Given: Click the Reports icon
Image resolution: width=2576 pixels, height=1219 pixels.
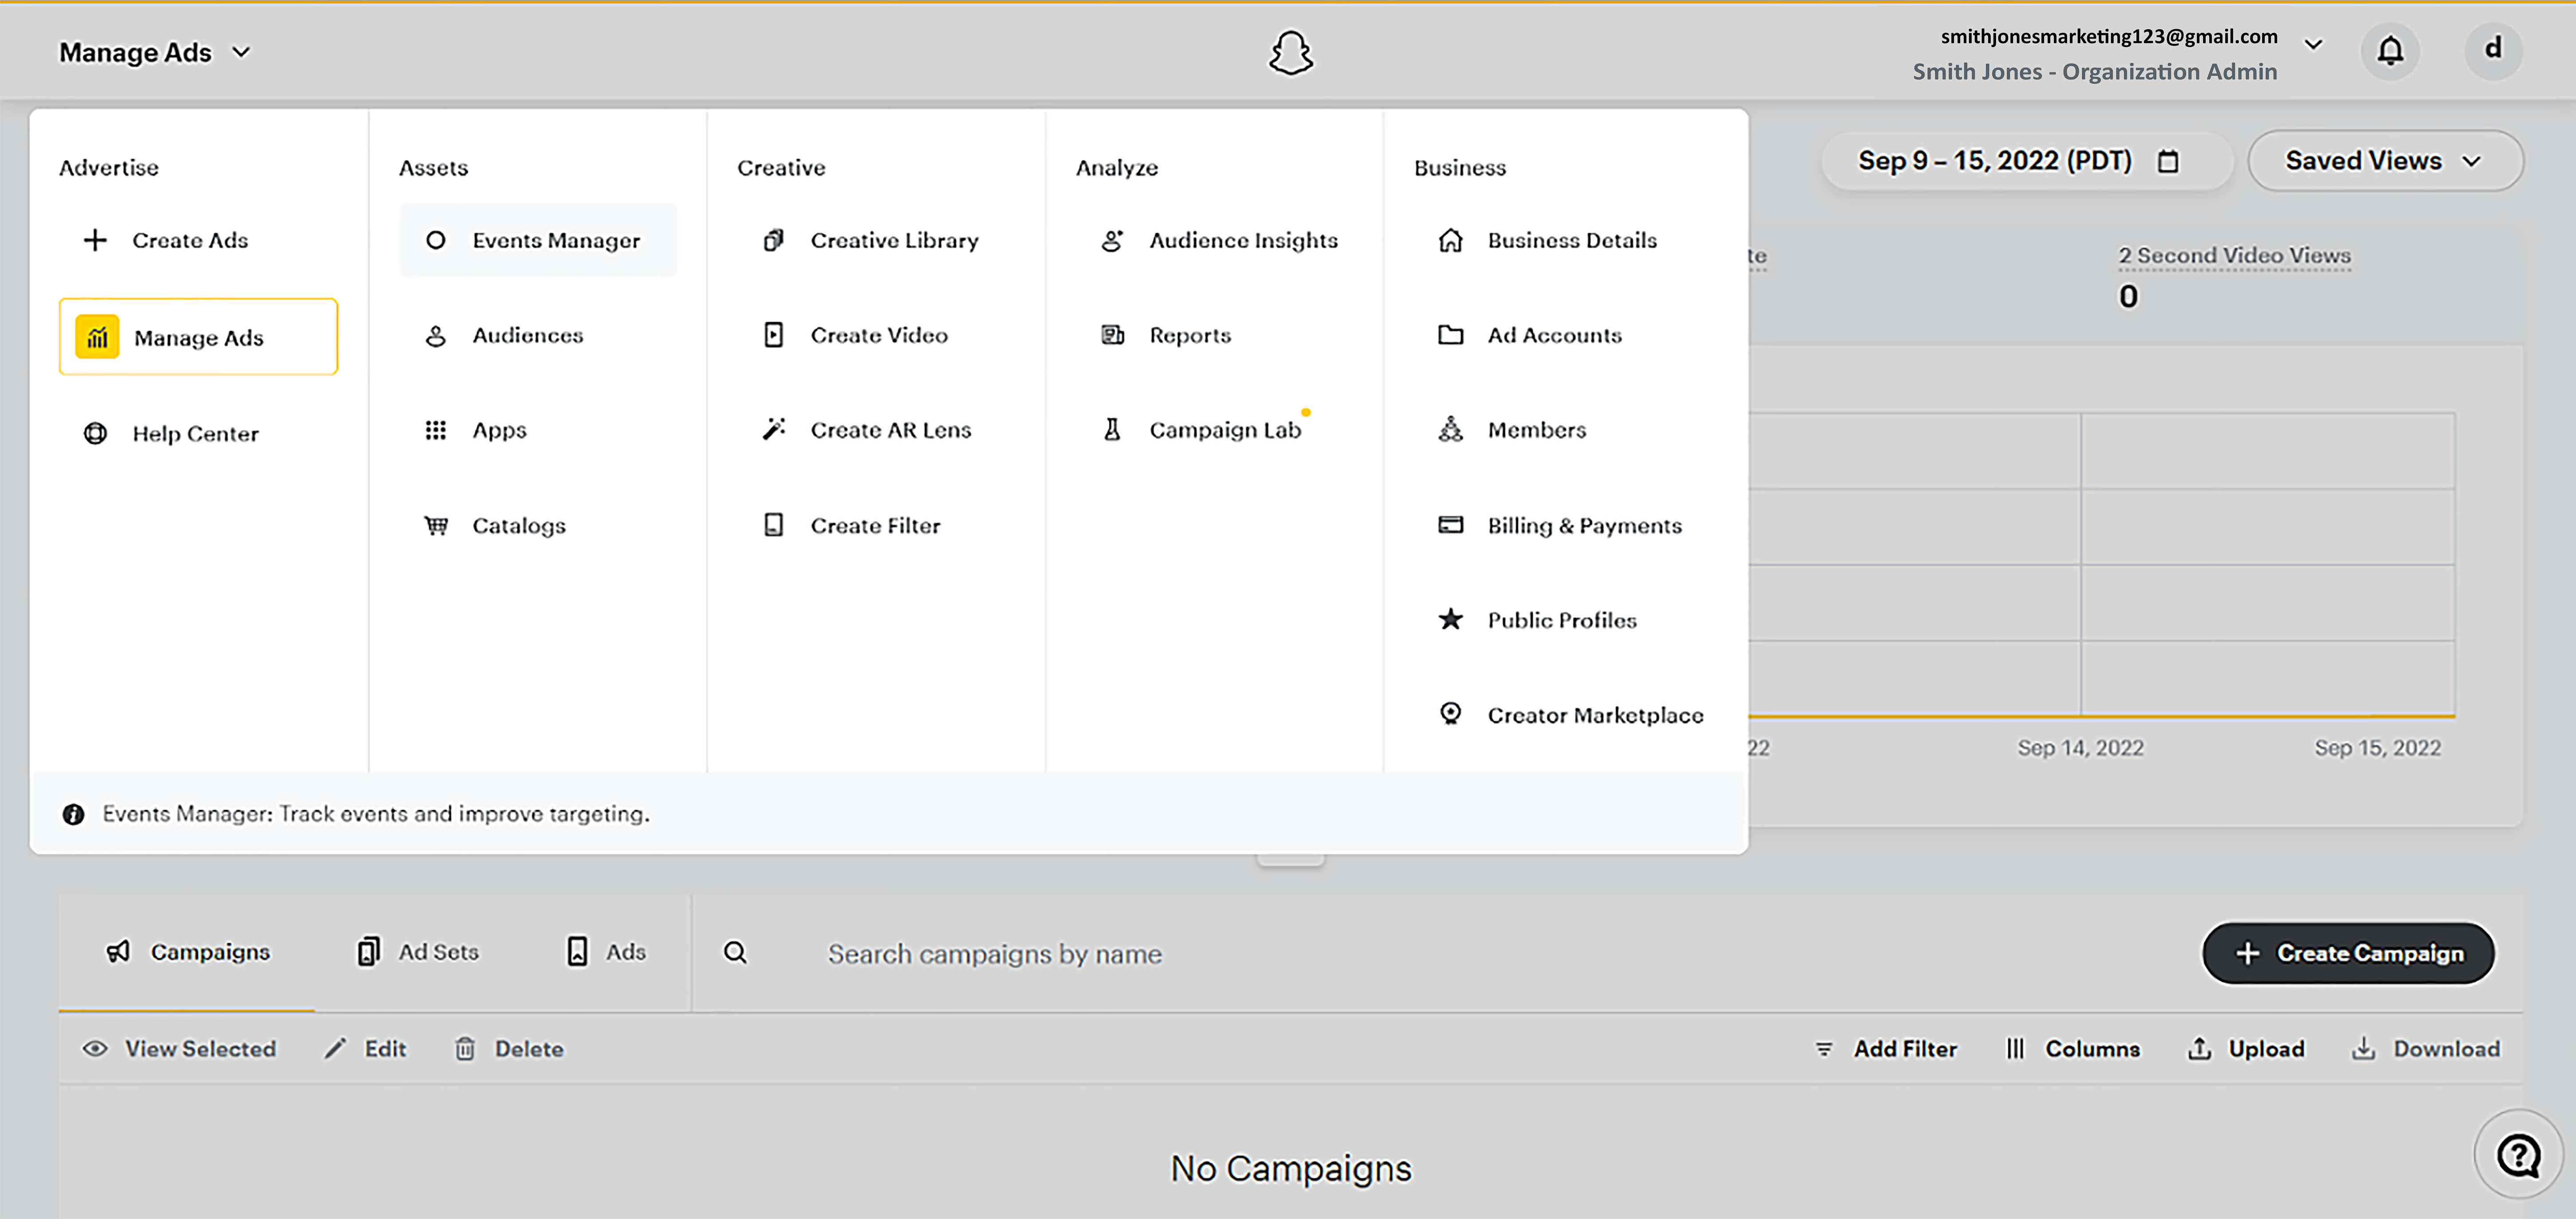Looking at the screenshot, I should click(x=1112, y=335).
